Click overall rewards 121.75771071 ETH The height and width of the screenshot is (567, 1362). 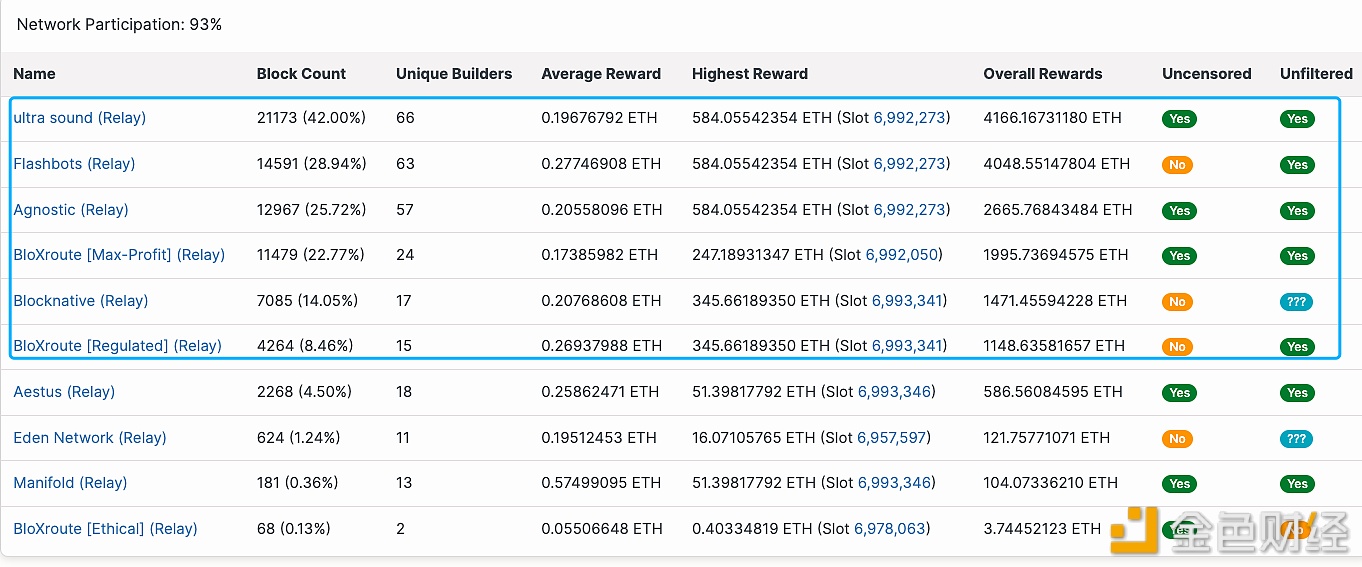point(1047,438)
